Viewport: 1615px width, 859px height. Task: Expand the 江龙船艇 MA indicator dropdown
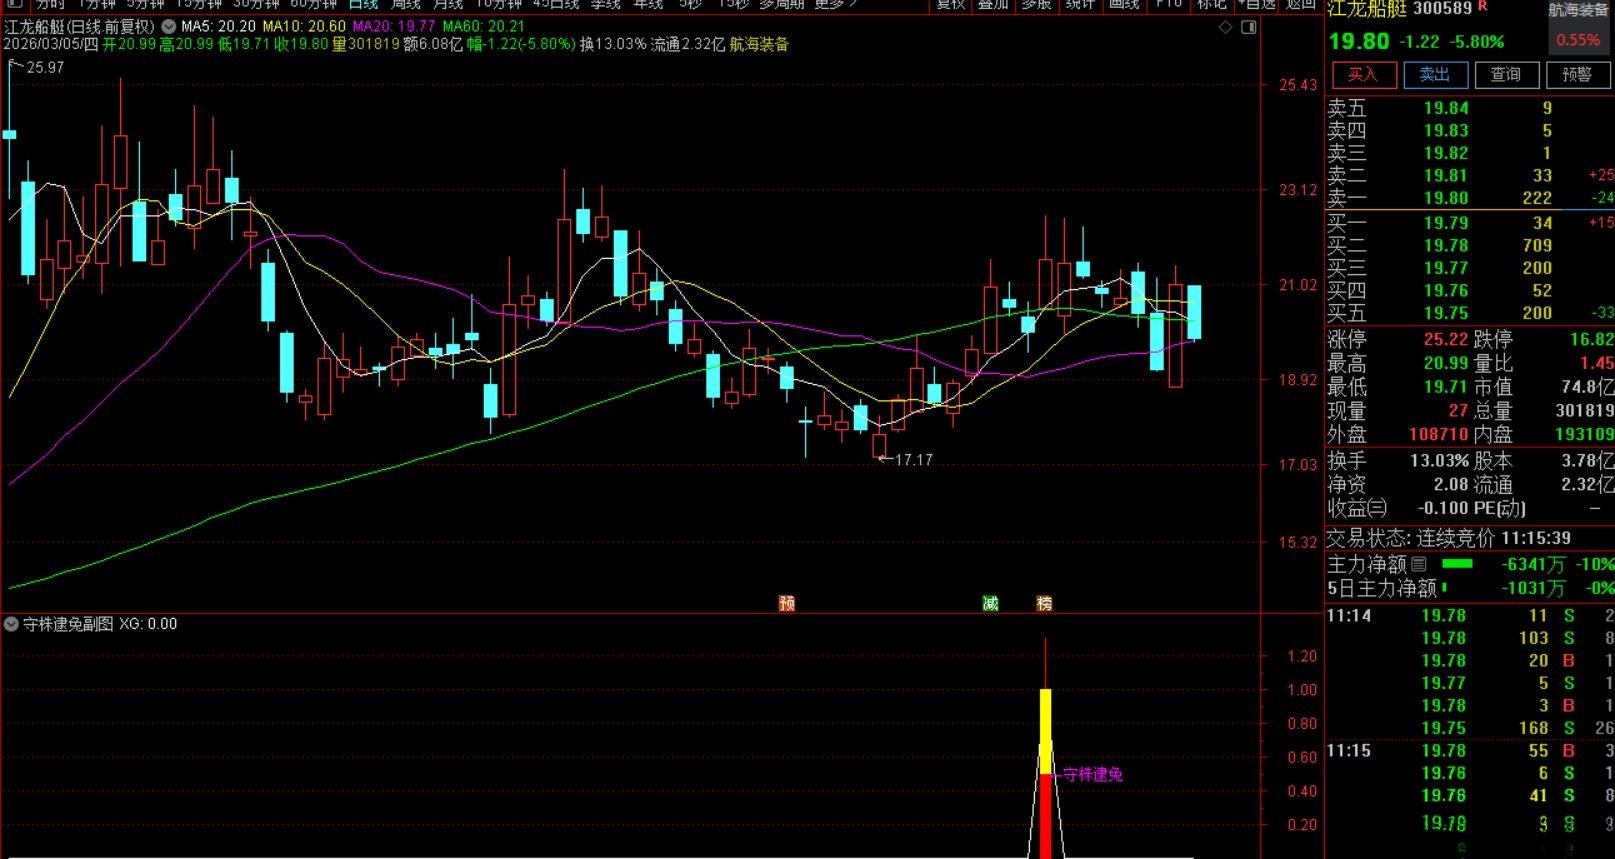168,27
